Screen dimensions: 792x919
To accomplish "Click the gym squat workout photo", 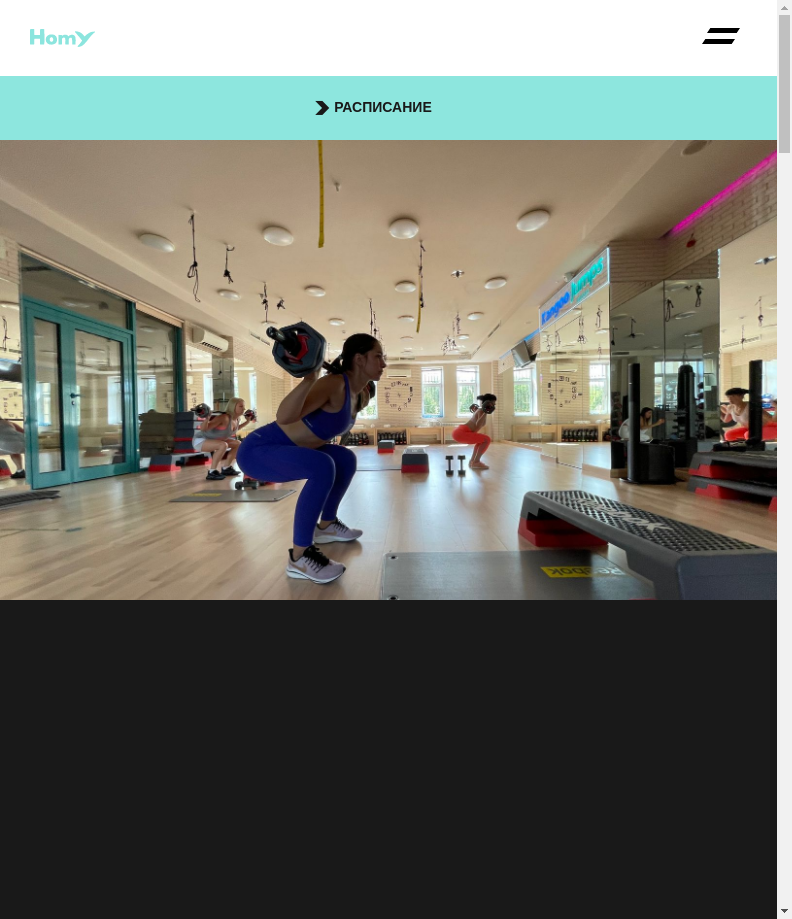I will click(x=388, y=370).
